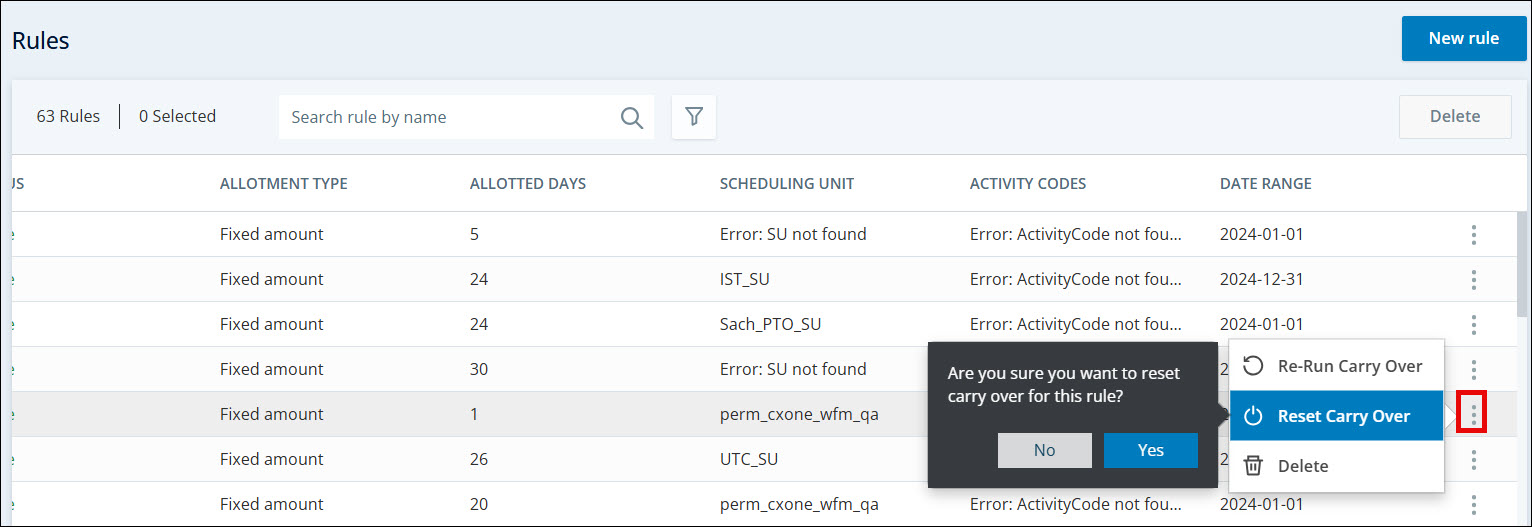This screenshot has height=527, width=1532.
Task: Open actions menu for IST_SU row
Action: click(x=1473, y=280)
